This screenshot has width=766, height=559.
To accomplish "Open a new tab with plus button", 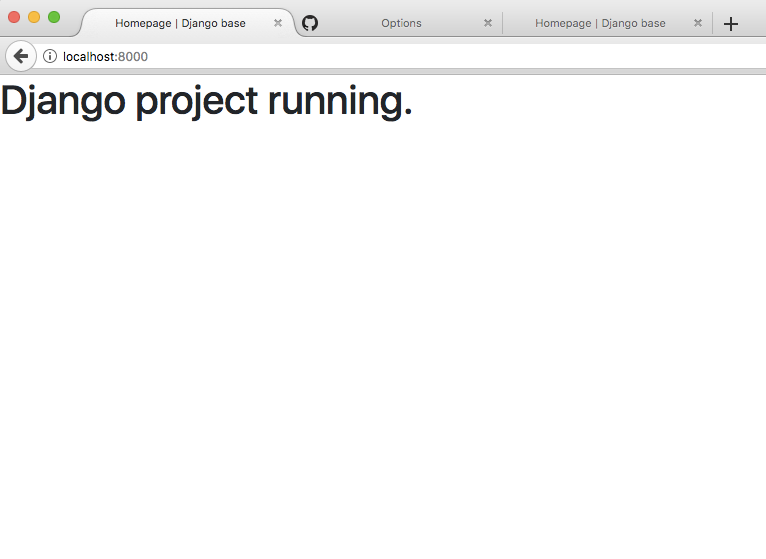I will tap(731, 24).
